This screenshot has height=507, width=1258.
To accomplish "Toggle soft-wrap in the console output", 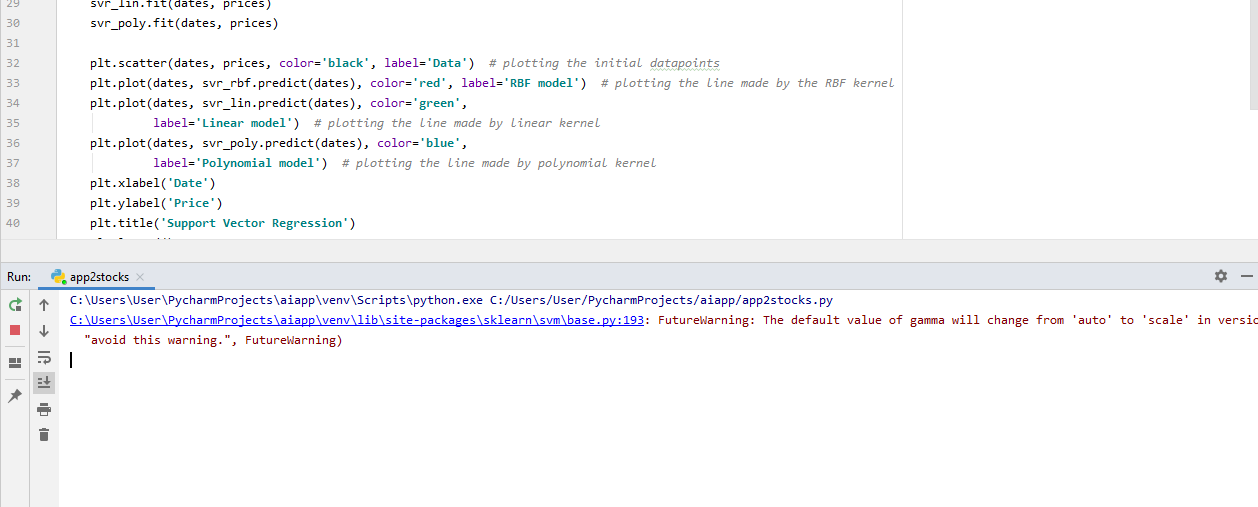I will tap(44, 356).
